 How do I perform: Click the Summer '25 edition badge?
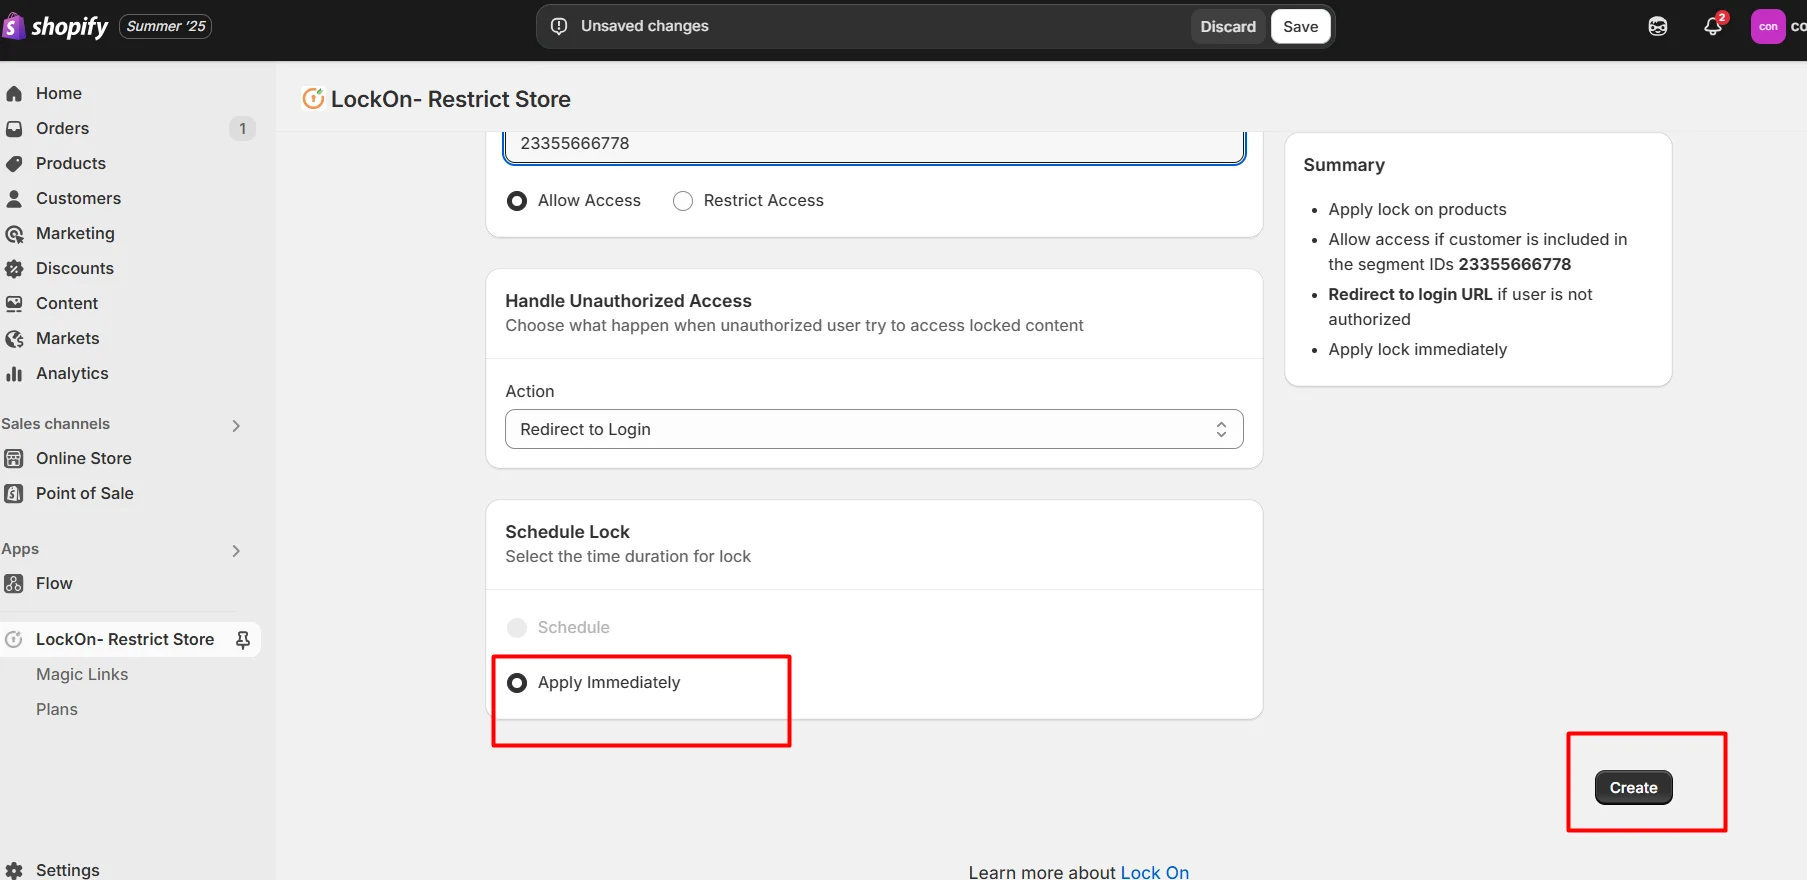pyautogui.click(x=166, y=26)
